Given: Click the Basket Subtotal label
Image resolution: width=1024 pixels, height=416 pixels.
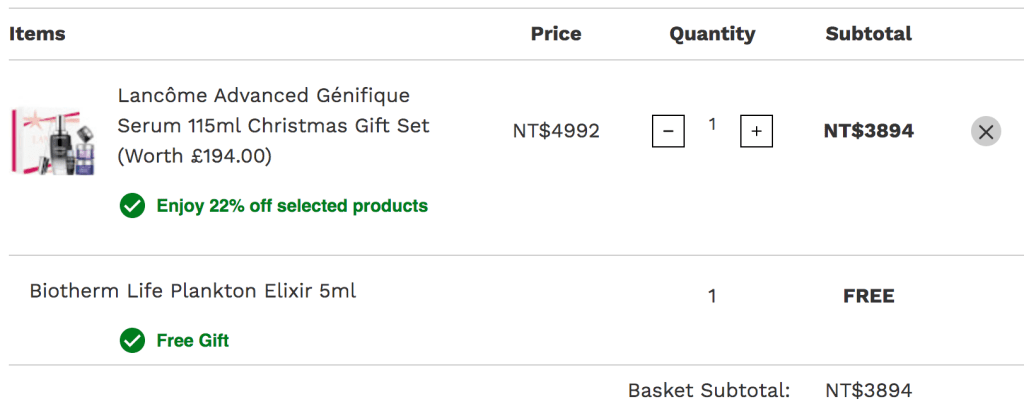Looking at the screenshot, I should click(x=709, y=391).
